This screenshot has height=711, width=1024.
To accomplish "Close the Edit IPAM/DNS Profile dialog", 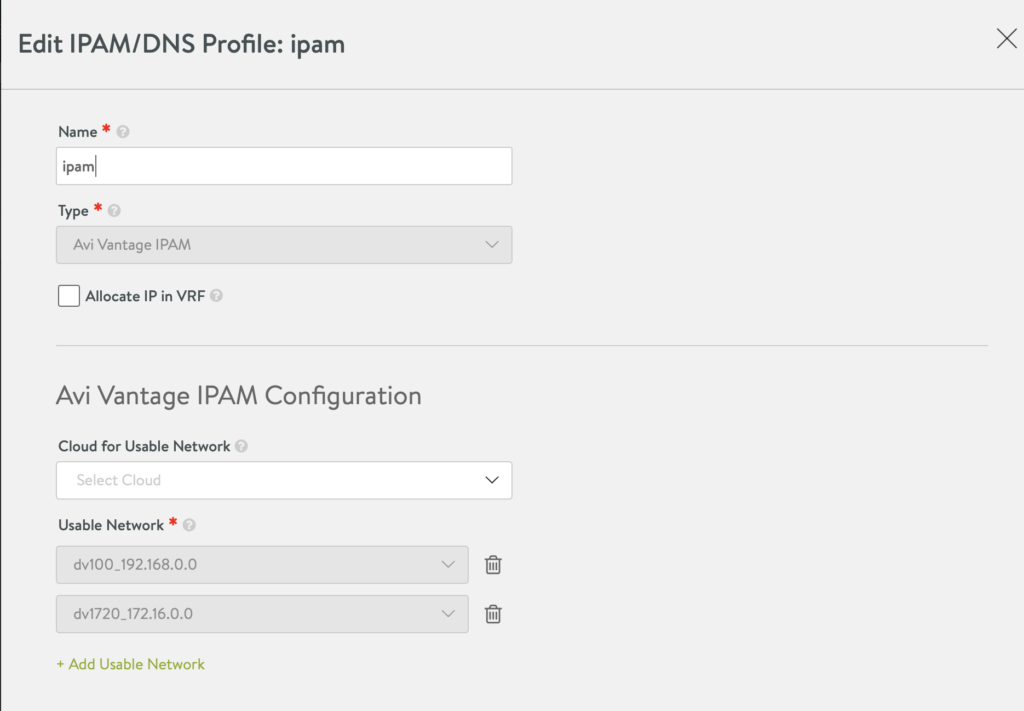I will pyautogui.click(x=1006, y=39).
